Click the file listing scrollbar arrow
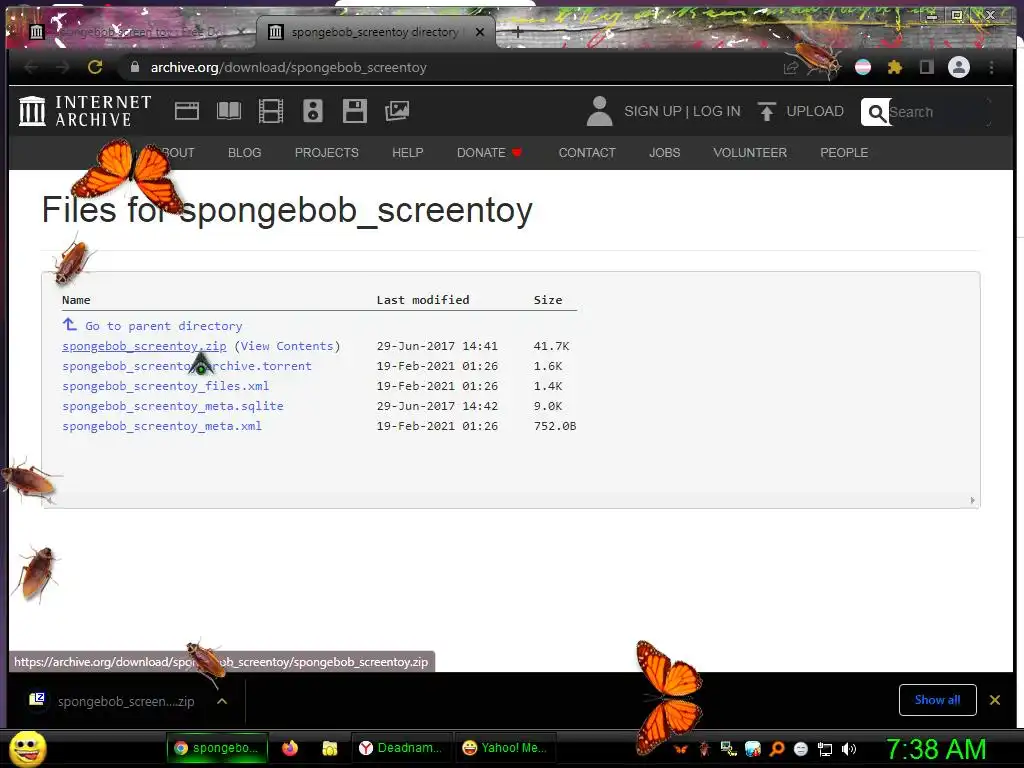The image size is (1024, 768). click(972, 500)
